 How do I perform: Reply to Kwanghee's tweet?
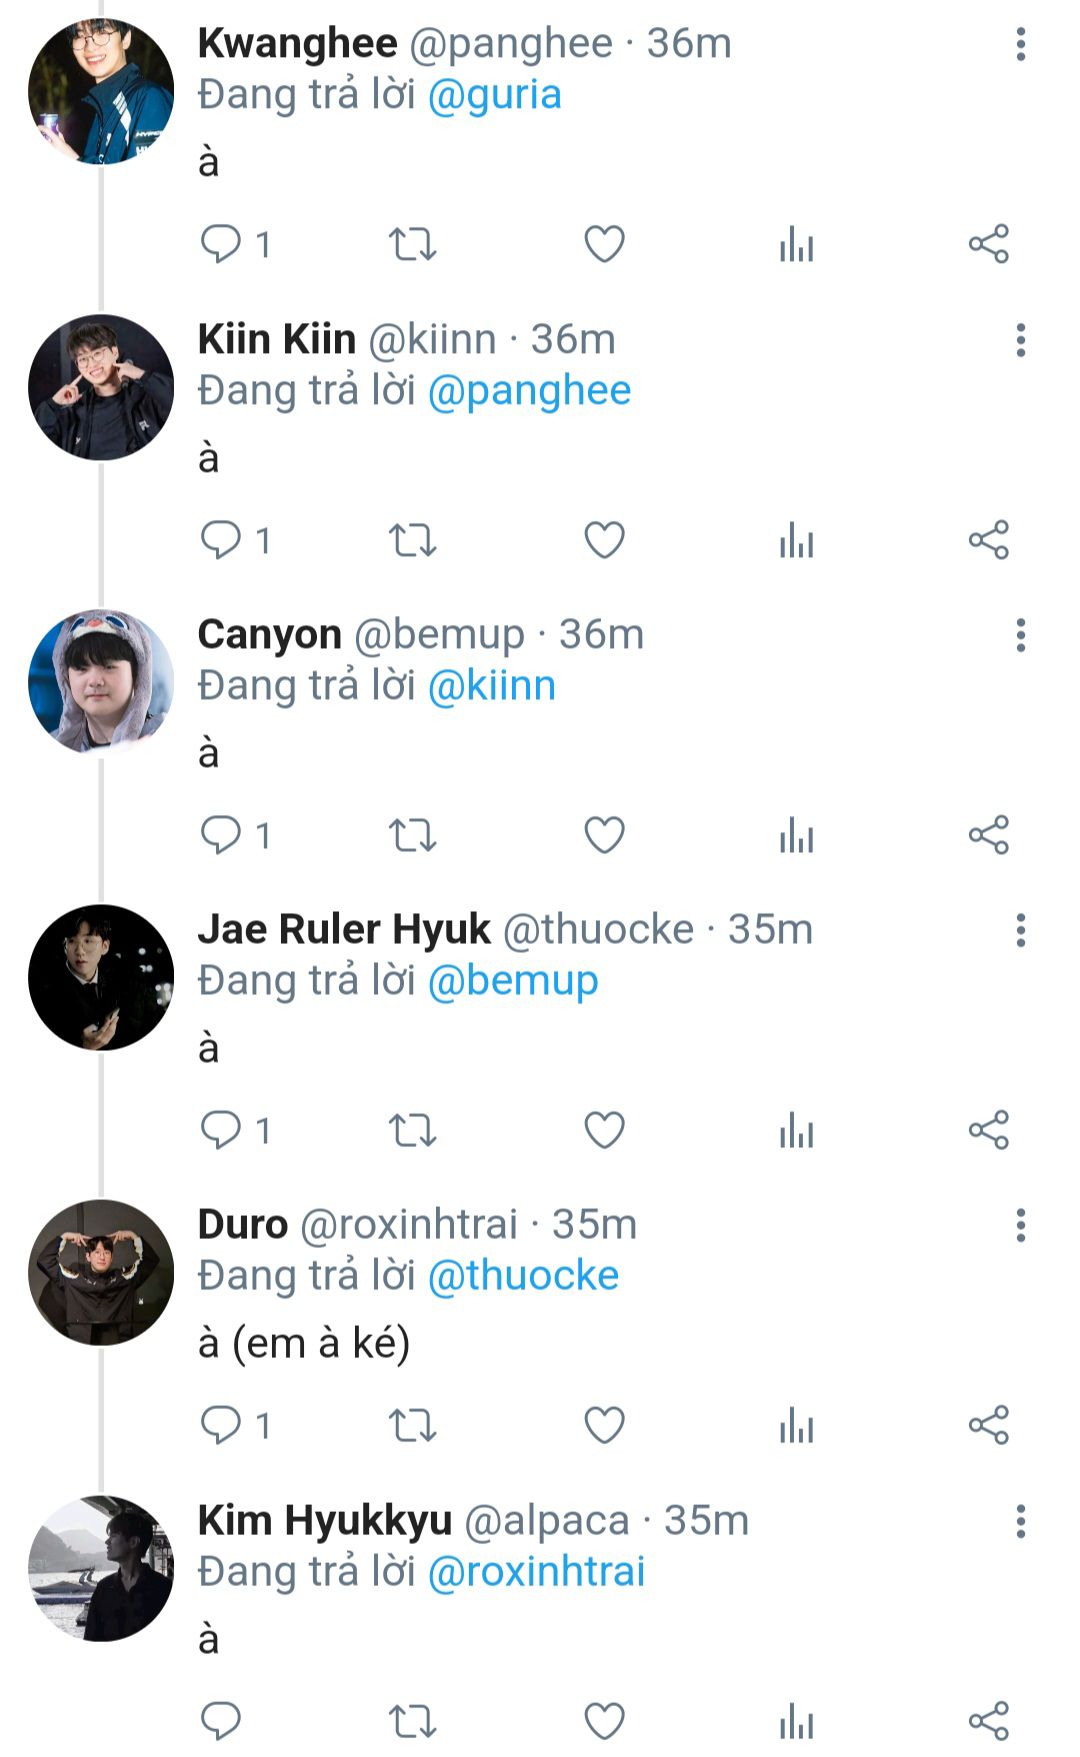pos(221,244)
